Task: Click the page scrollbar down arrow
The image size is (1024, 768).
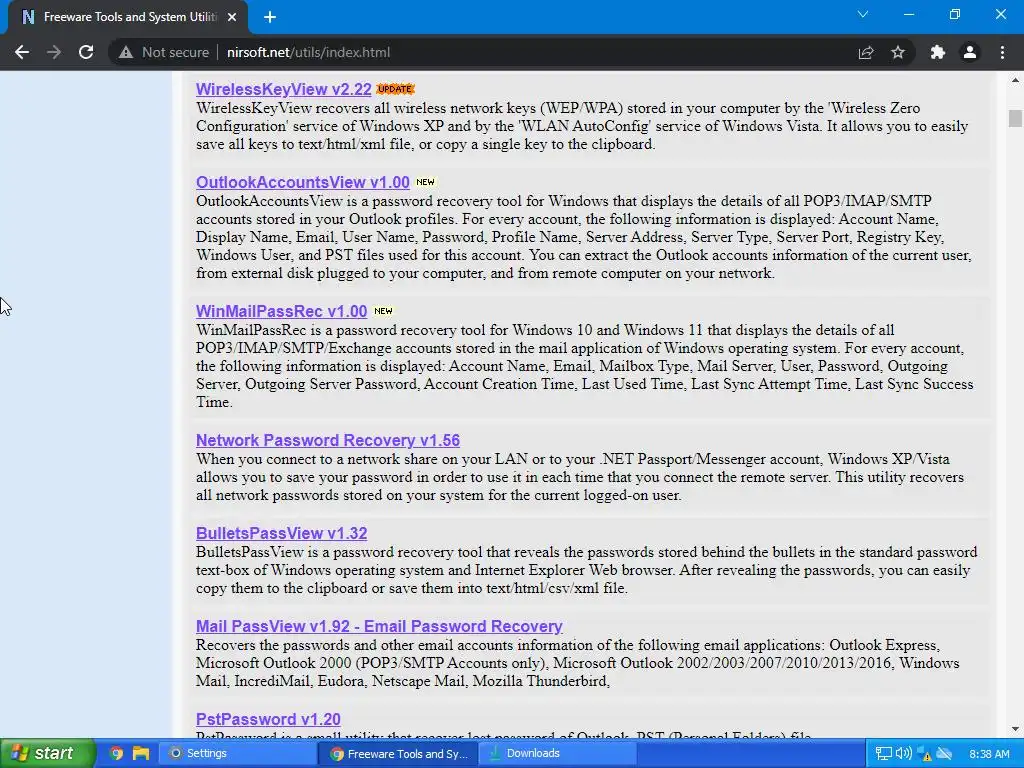Action: tap(1015, 729)
